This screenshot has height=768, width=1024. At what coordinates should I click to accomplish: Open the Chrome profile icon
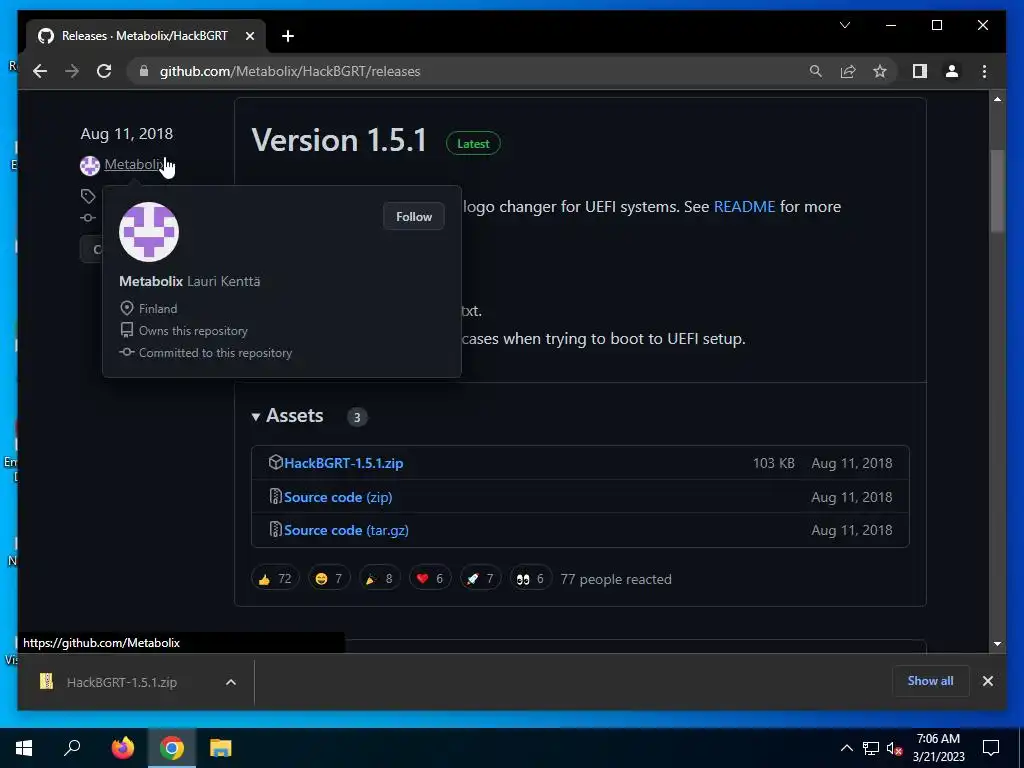[x=952, y=71]
